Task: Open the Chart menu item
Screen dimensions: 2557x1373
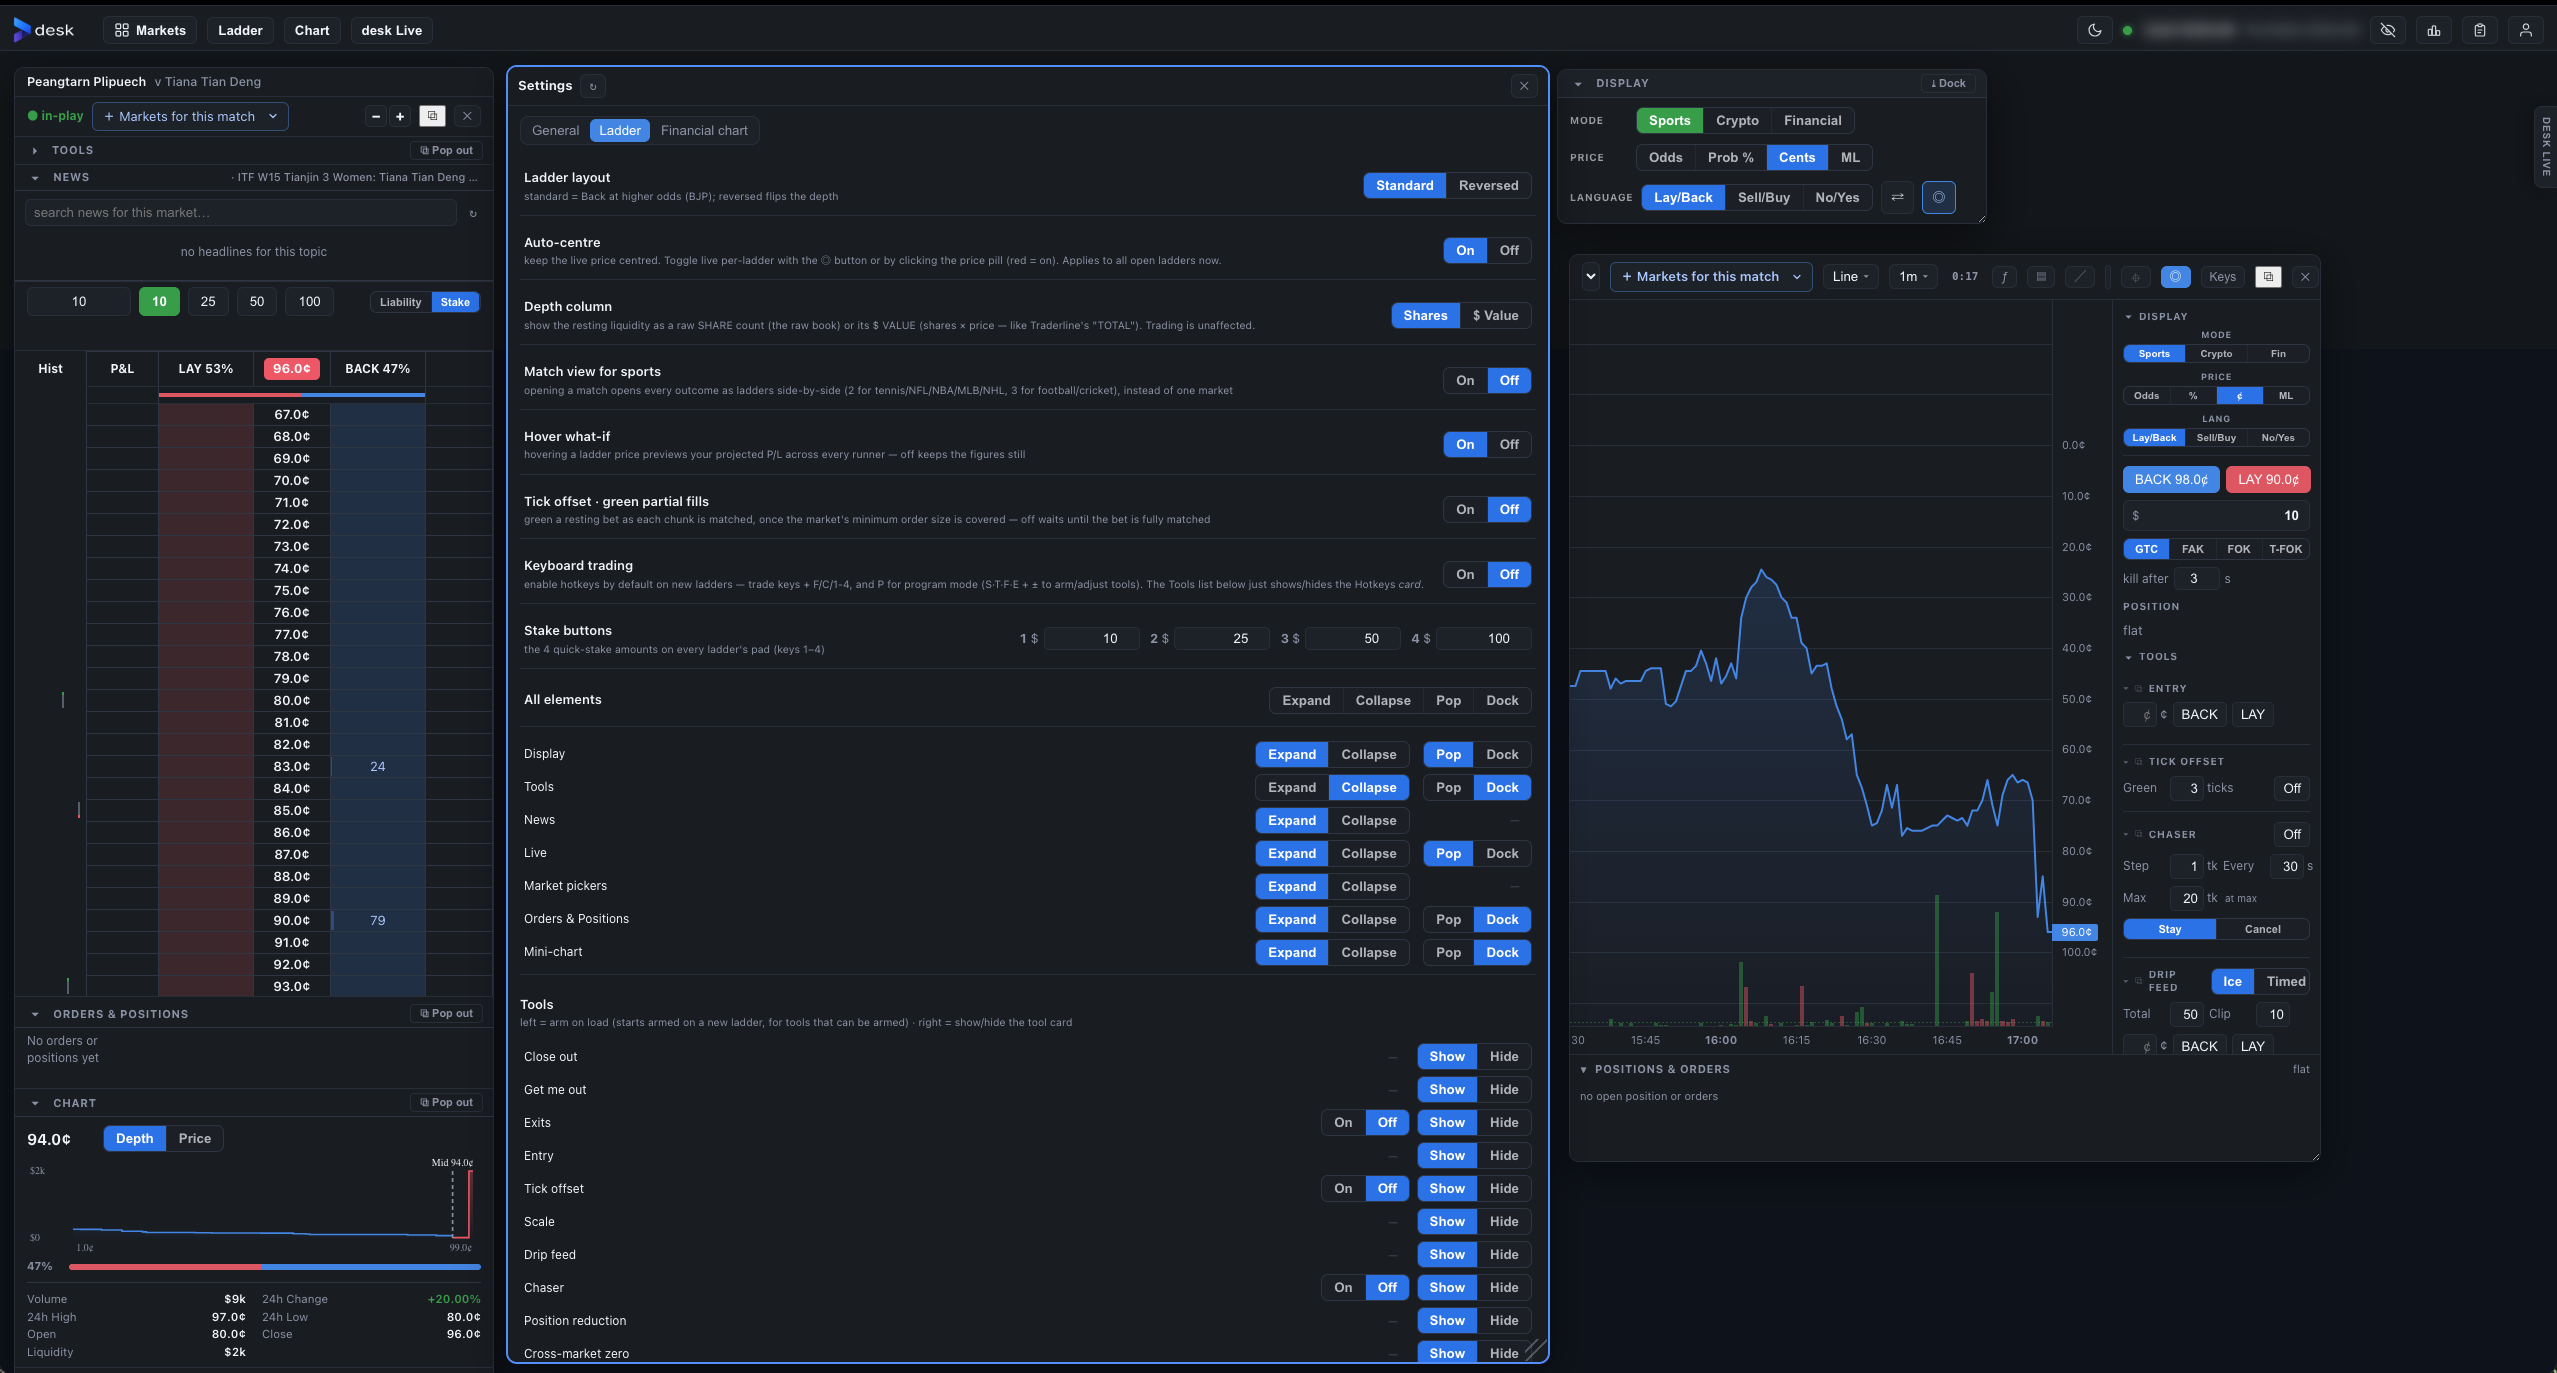Action: (312, 30)
